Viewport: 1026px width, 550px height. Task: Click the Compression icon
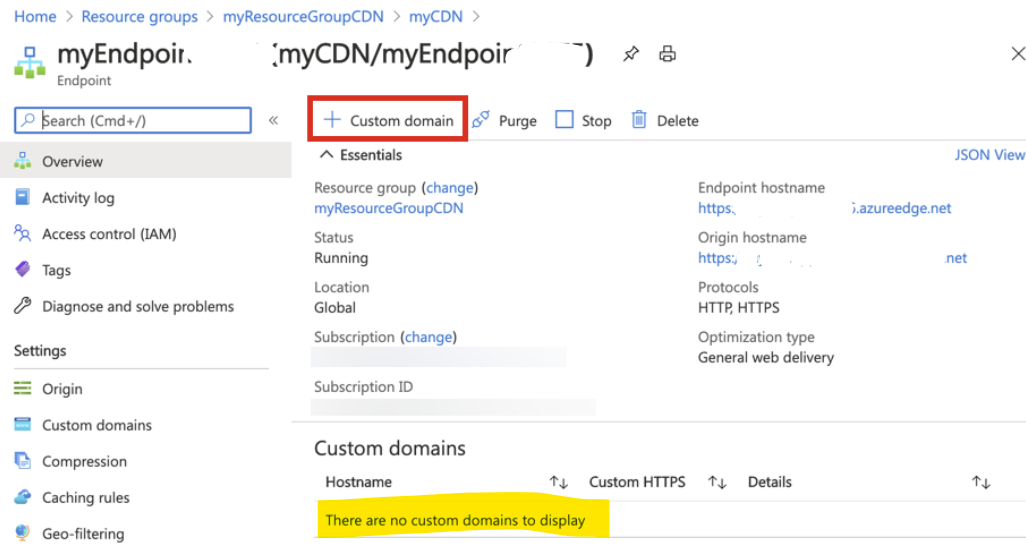click(x=22, y=460)
